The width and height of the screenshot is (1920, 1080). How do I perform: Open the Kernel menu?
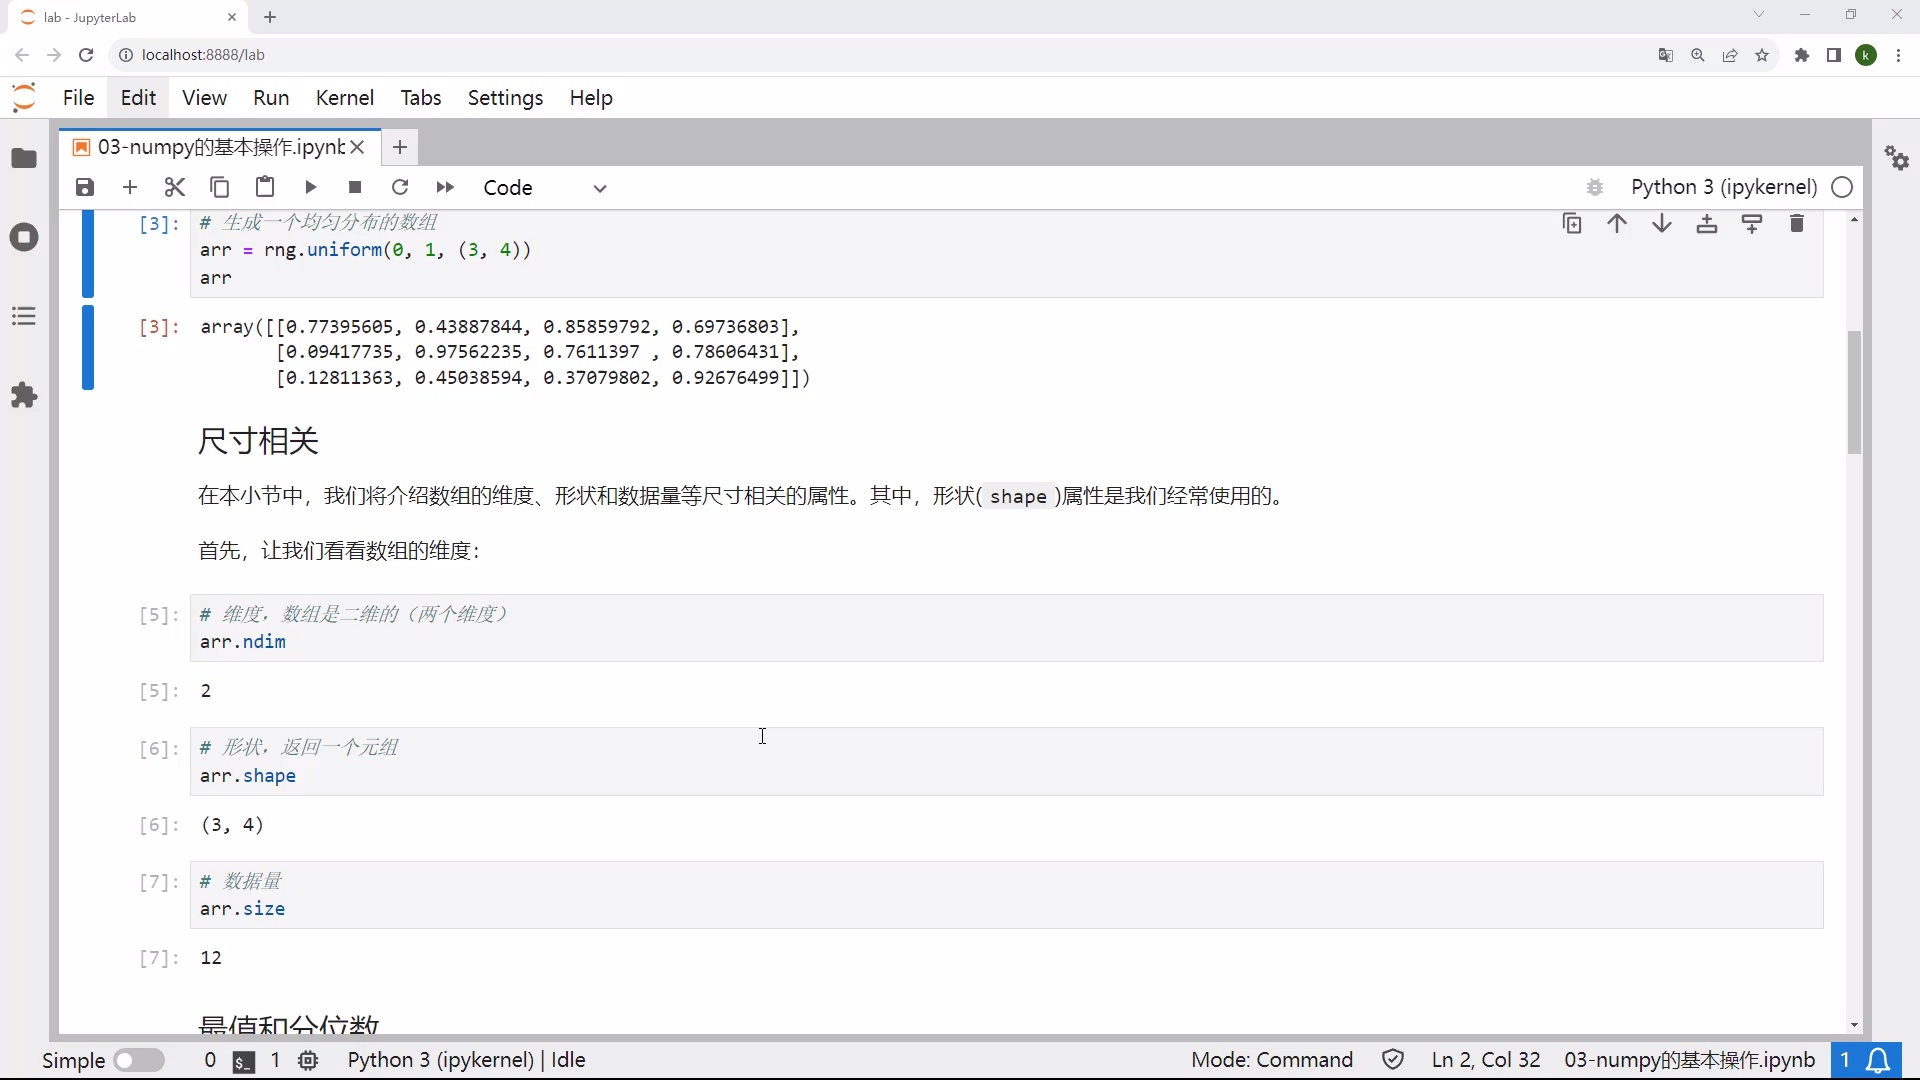pos(345,98)
